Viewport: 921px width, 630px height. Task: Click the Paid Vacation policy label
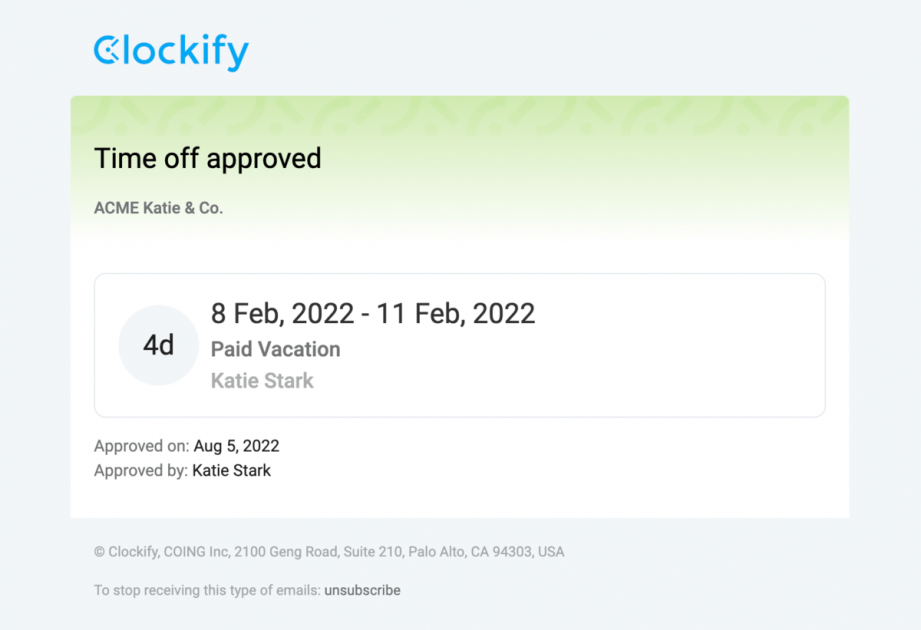pyautogui.click(x=275, y=349)
